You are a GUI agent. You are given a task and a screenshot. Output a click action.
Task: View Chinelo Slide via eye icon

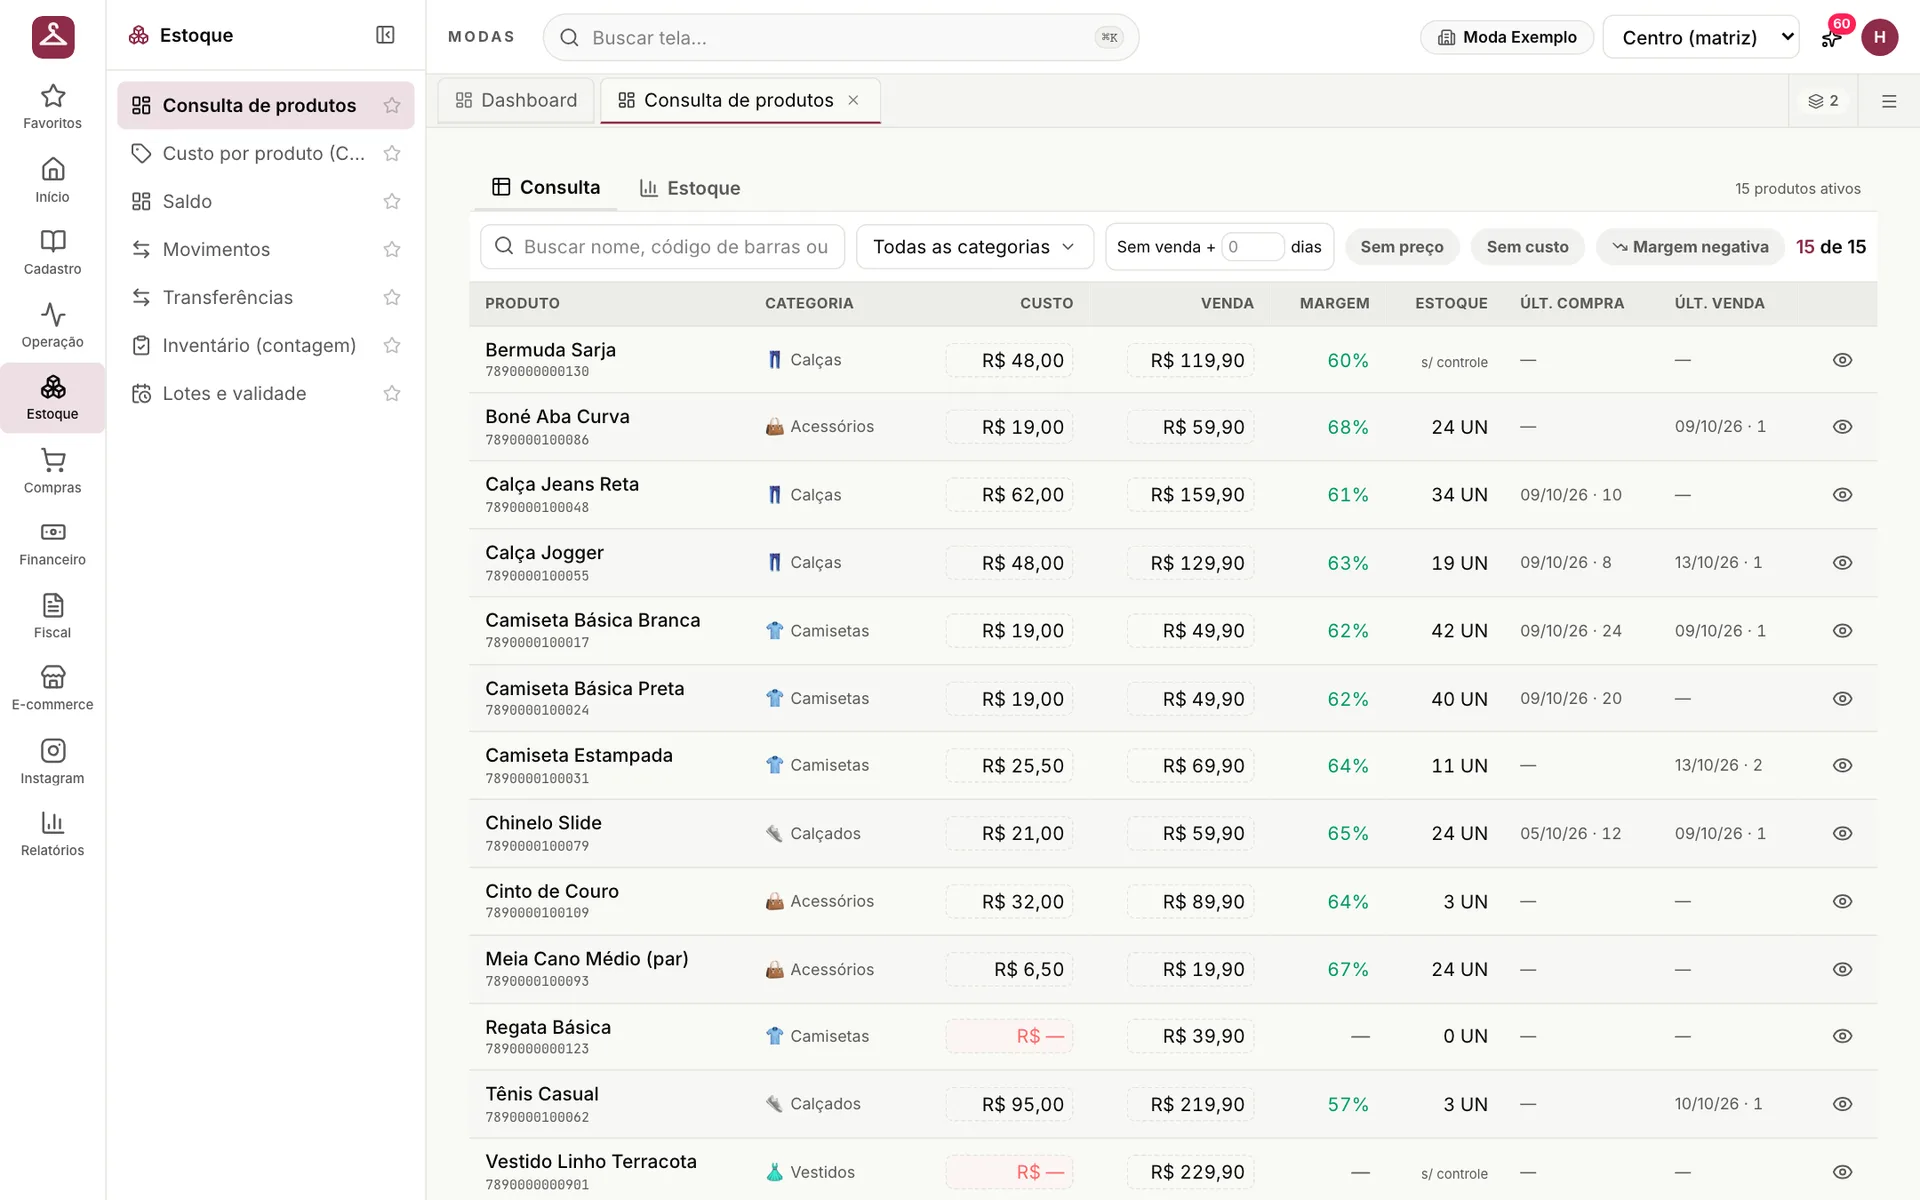1842,833
